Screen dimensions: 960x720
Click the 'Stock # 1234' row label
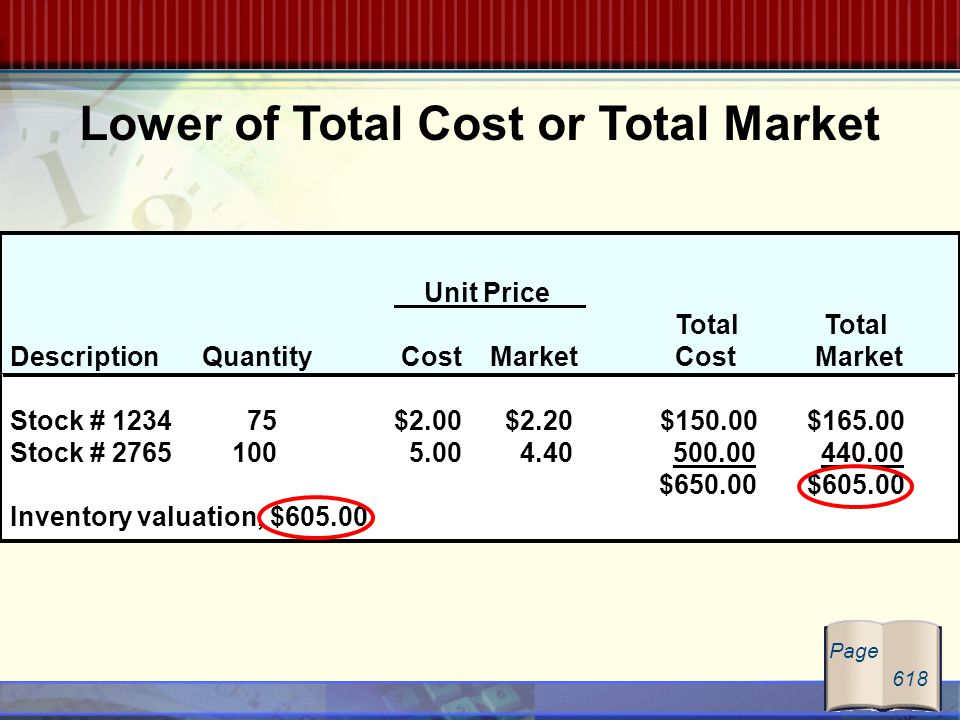pos(91,421)
